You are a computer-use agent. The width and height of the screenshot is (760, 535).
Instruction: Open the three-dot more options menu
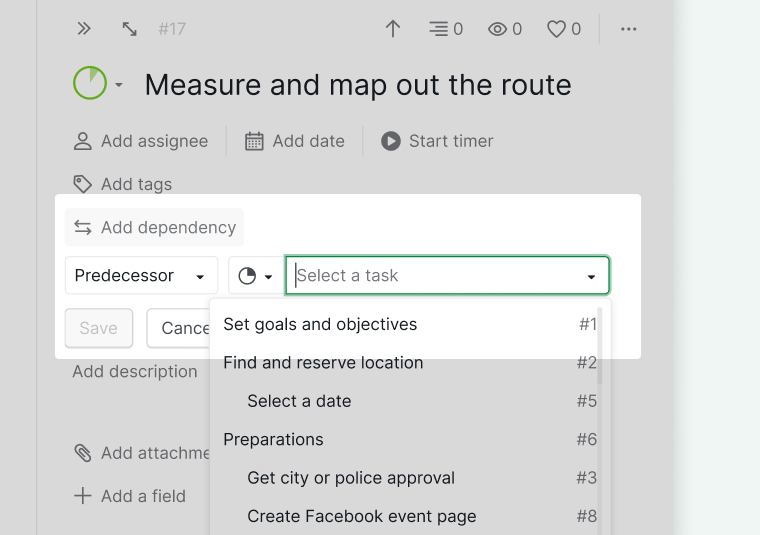629,29
